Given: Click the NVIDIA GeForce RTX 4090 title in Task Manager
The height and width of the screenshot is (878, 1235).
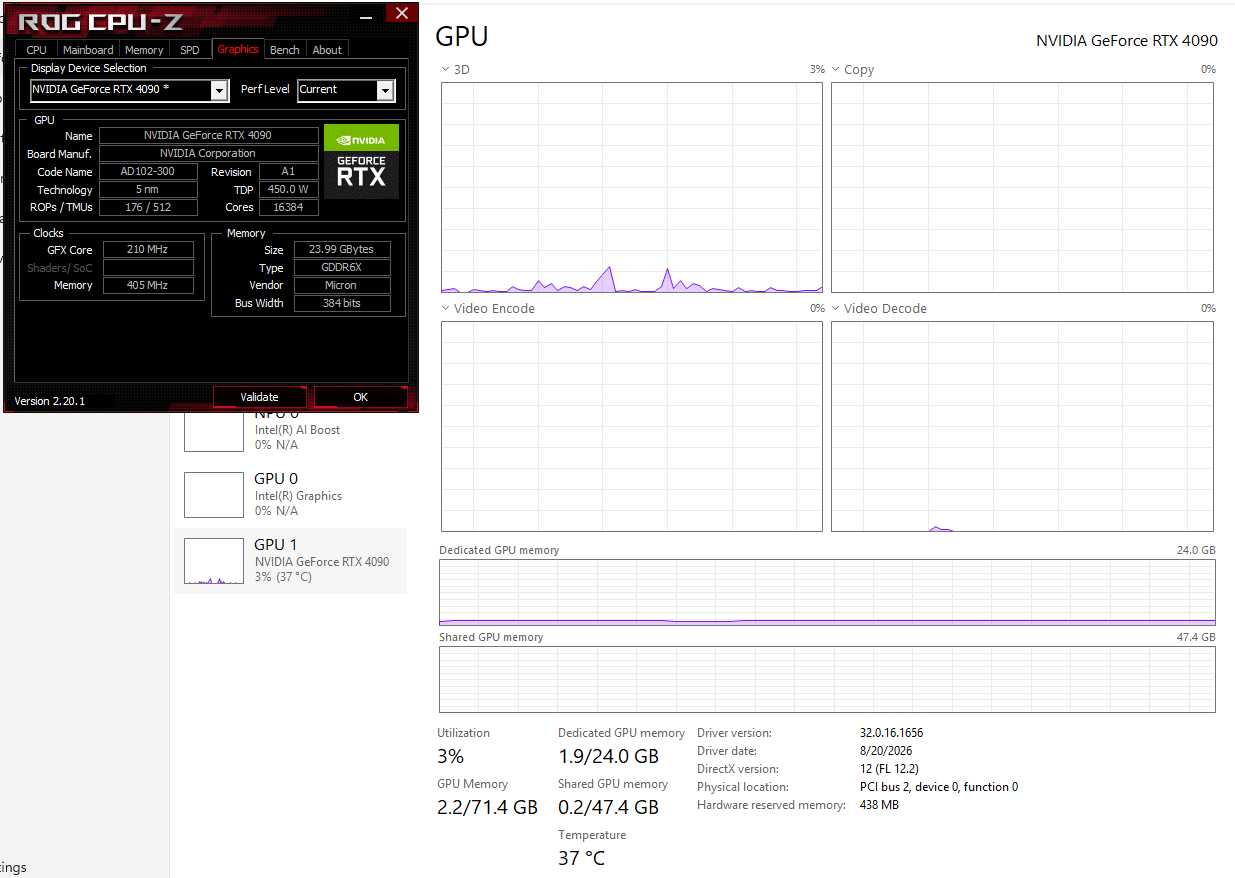Looking at the screenshot, I should (1127, 41).
